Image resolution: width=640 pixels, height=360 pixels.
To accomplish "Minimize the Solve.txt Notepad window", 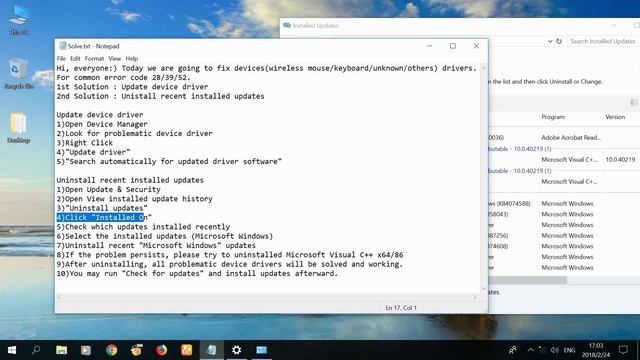I will [429, 46].
